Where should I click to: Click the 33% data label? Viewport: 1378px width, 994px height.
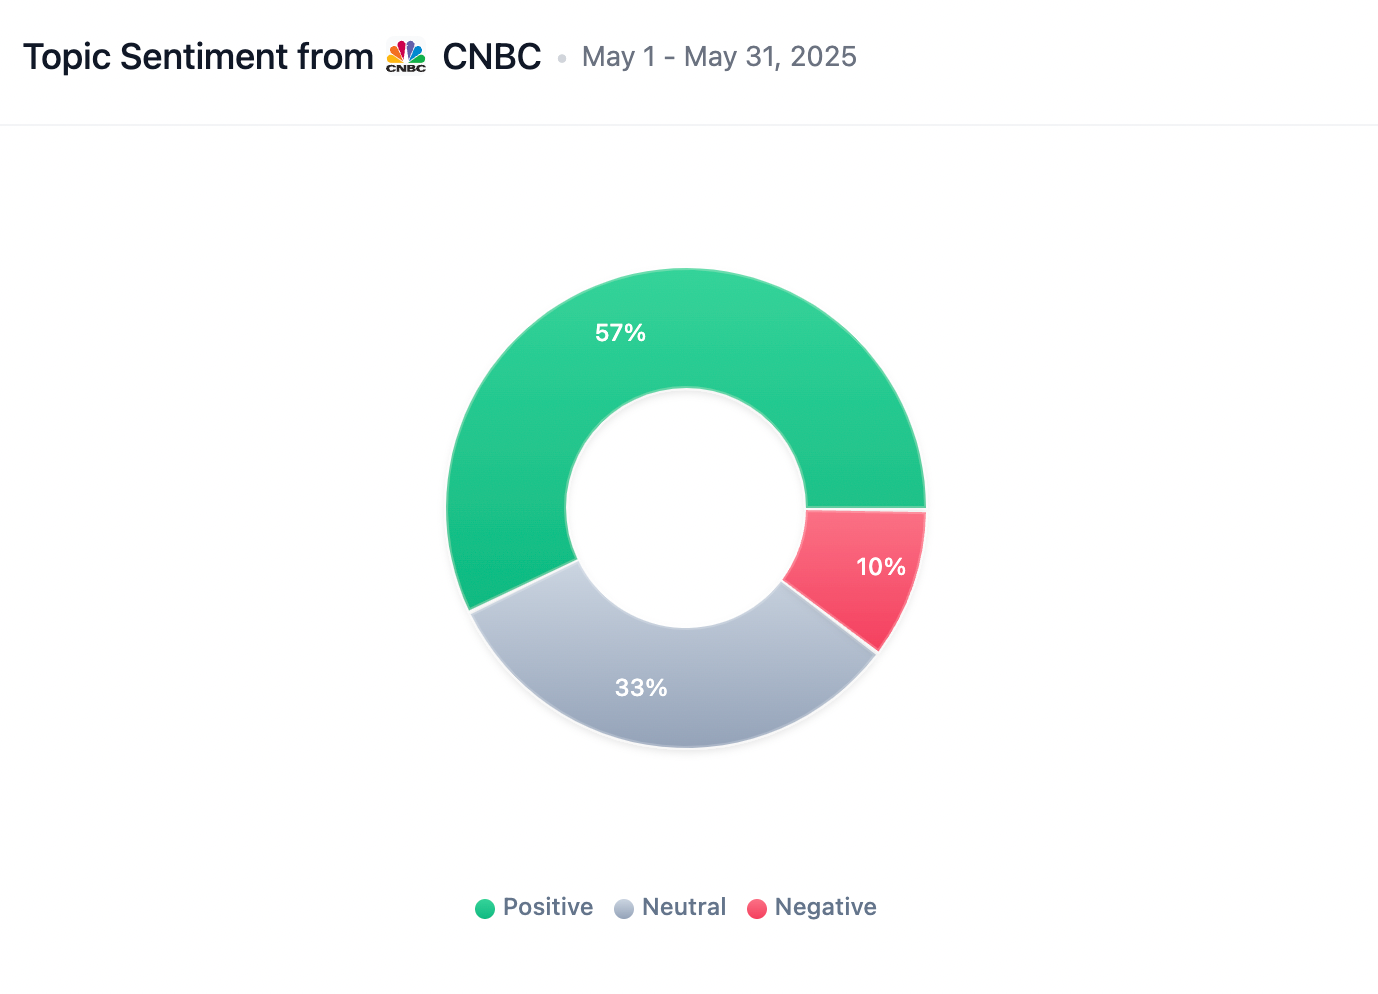pos(641,688)
